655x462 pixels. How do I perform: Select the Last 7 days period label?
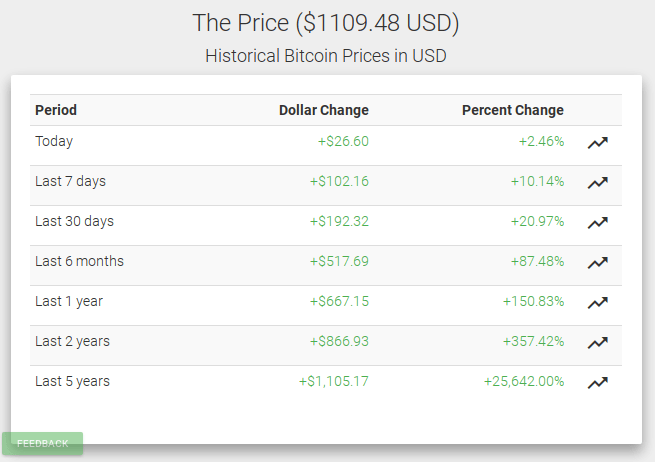coord(70,181)
